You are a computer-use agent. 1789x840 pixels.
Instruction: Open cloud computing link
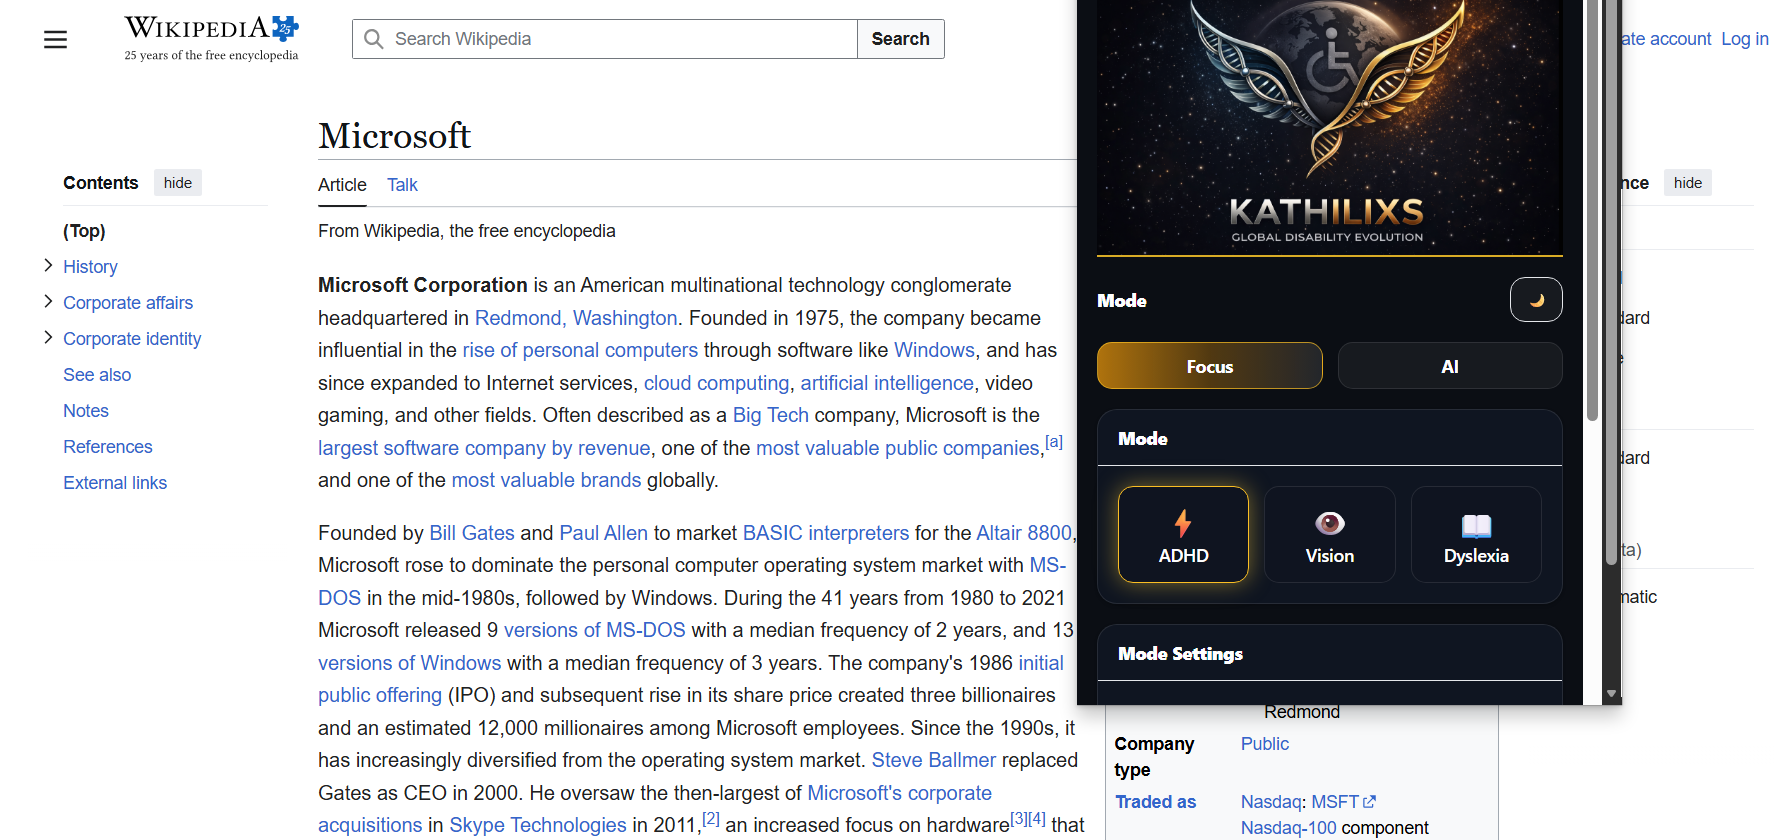click(x=716, y=383)
